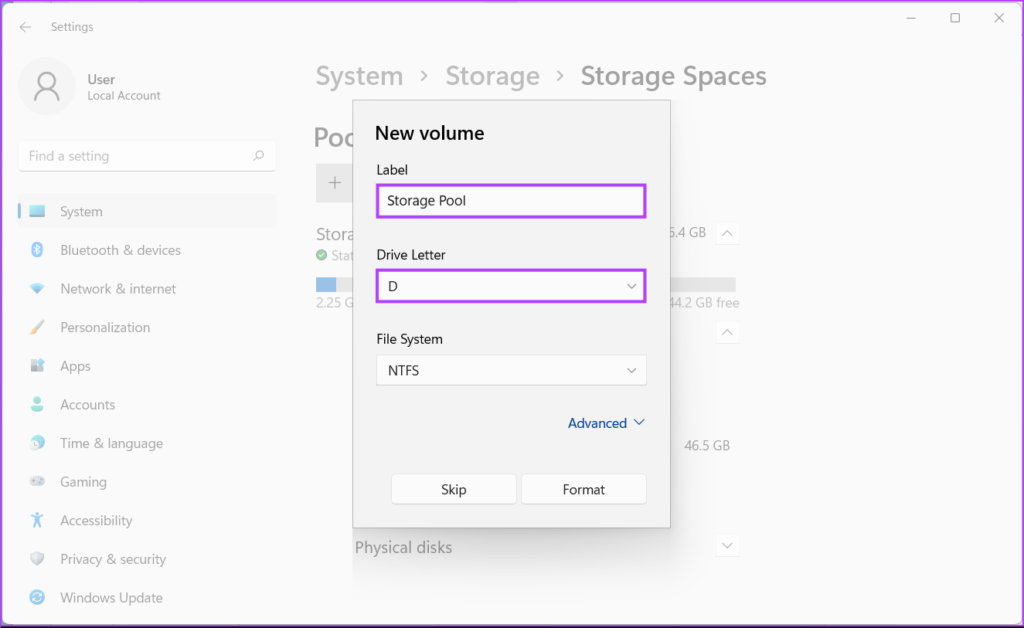
Task: Expand the Advanced options
Action: point(606,423)
